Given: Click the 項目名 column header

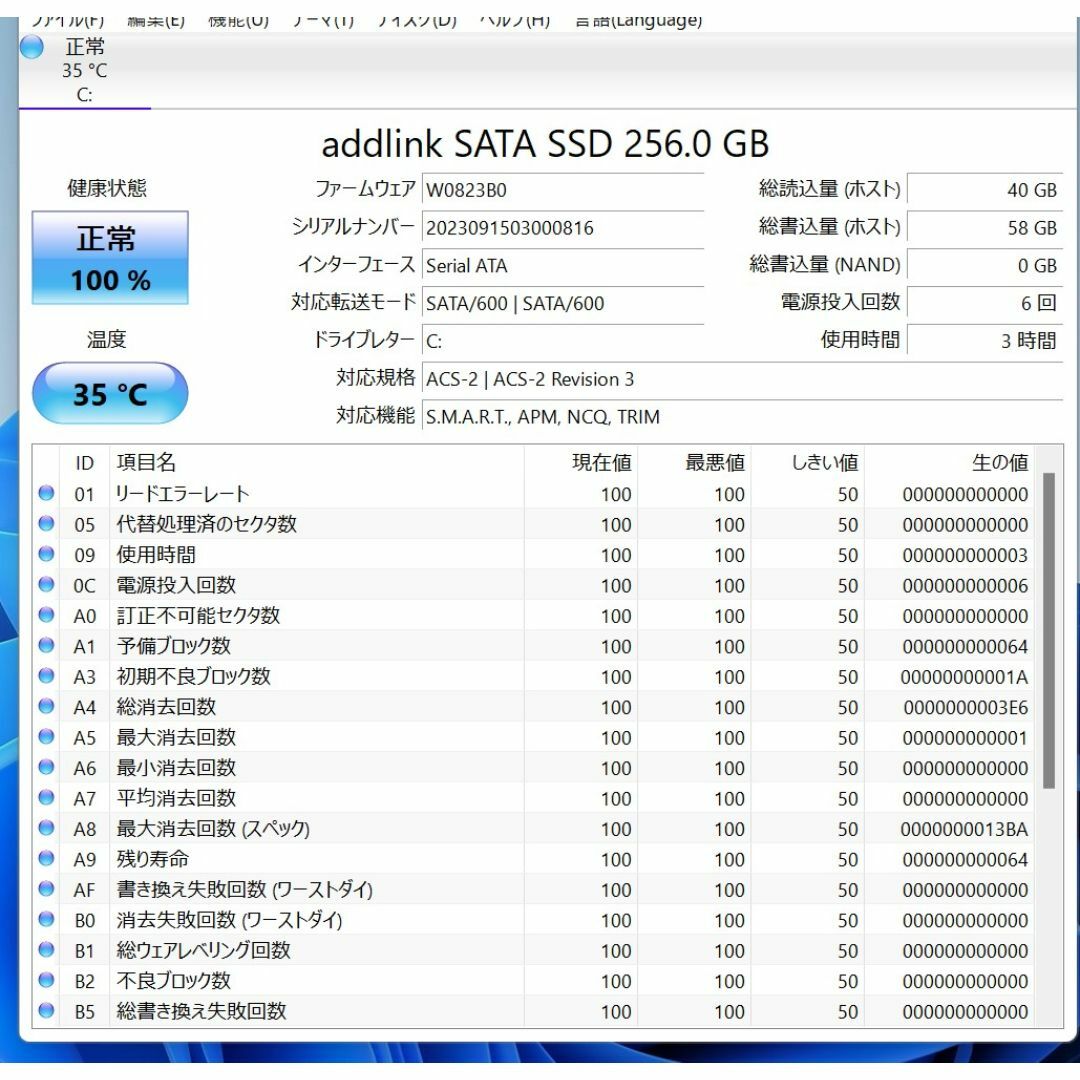Looking at the screenshot, I should coord(317,463).
